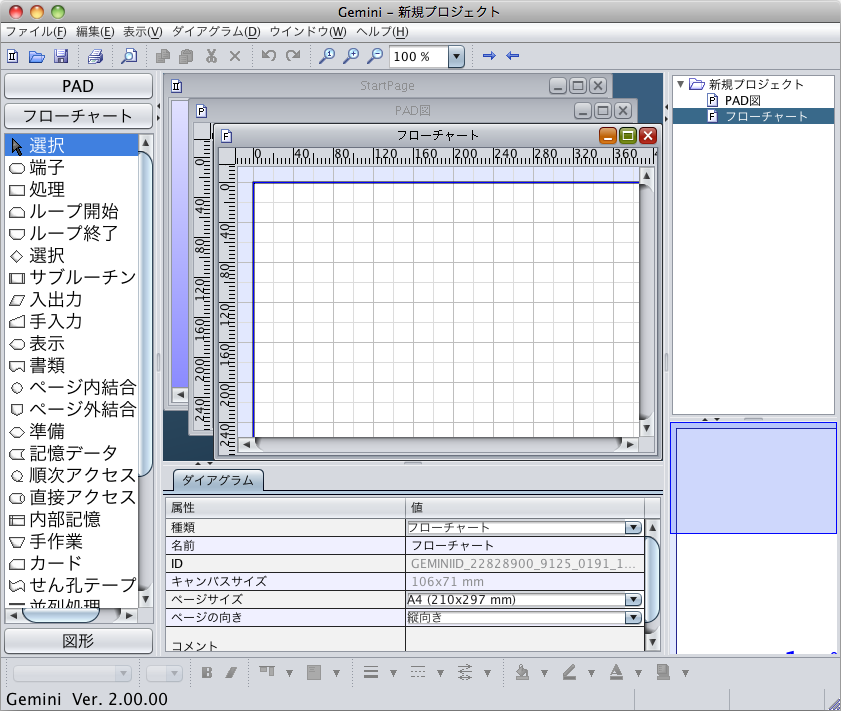Open print preview magnifier icon
This screenshot has height=711, width=841.
(129, 56)
